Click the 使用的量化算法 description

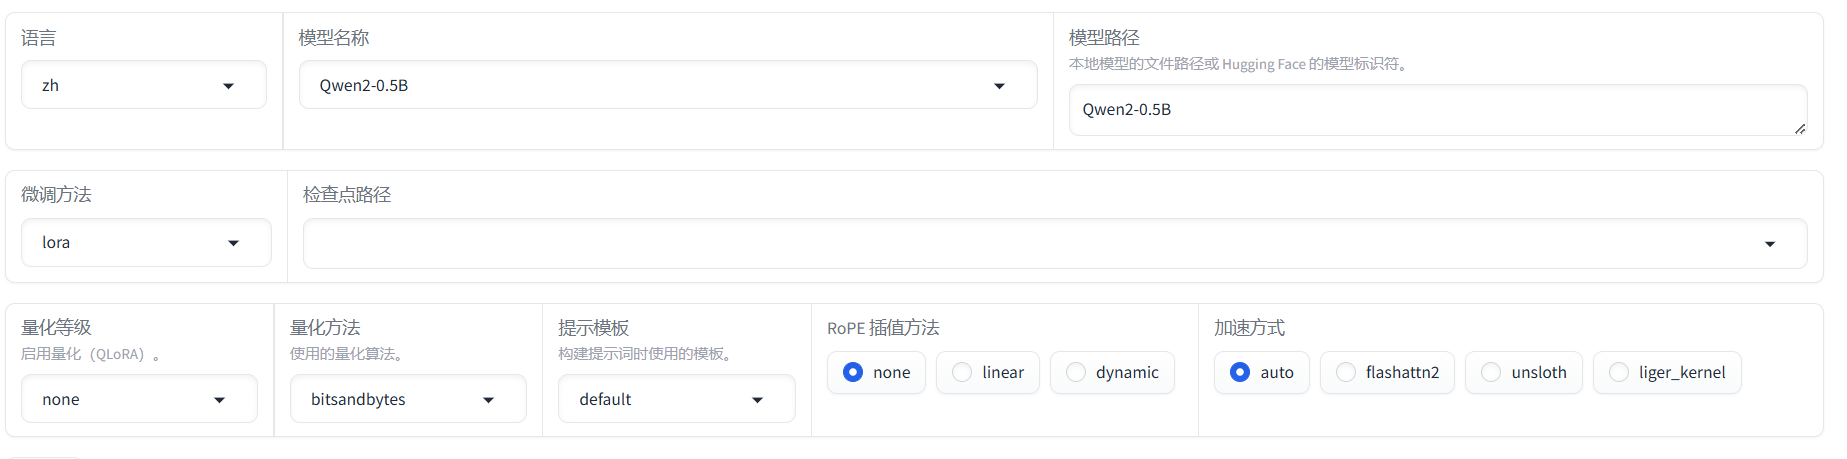pyautogui.click(x=347, y=354)
